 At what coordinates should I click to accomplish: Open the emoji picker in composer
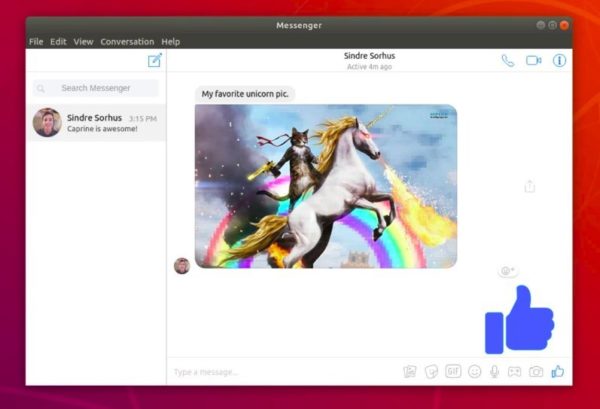click(474, 372)
